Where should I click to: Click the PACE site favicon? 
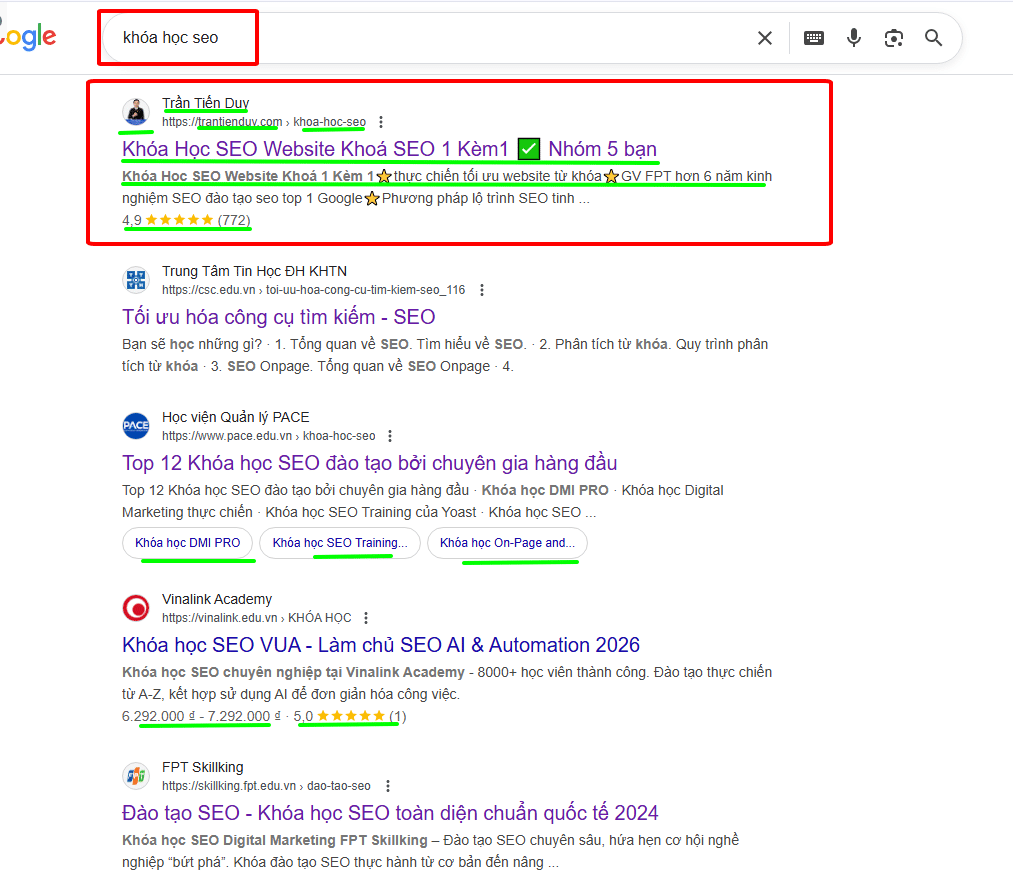click(135, 423)
